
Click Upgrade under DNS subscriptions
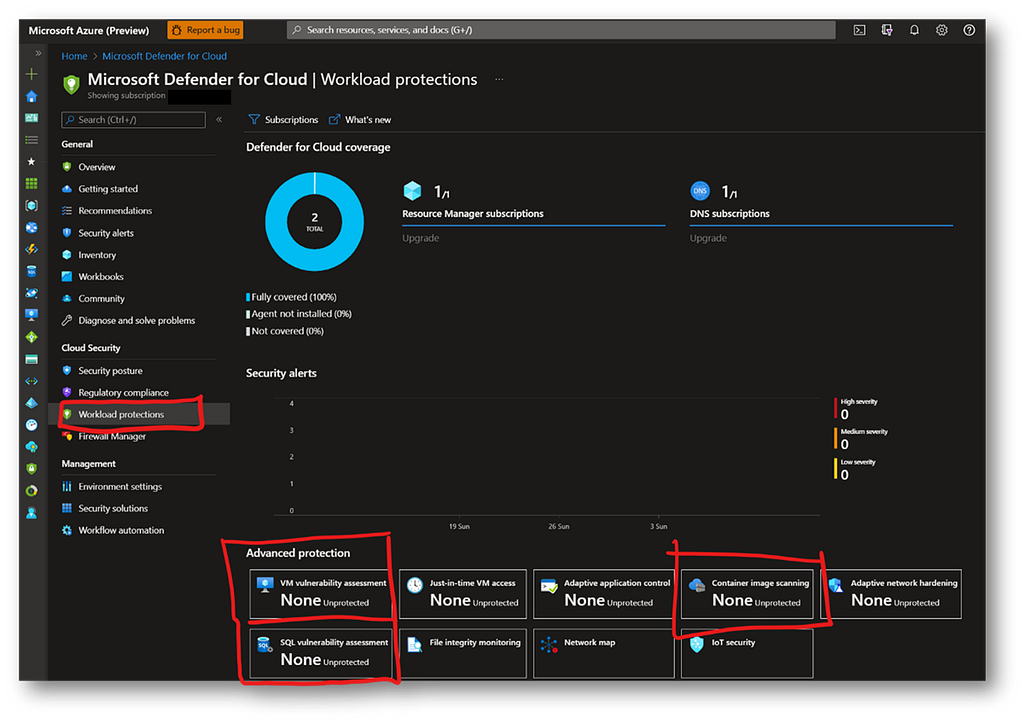pos(708,238)
